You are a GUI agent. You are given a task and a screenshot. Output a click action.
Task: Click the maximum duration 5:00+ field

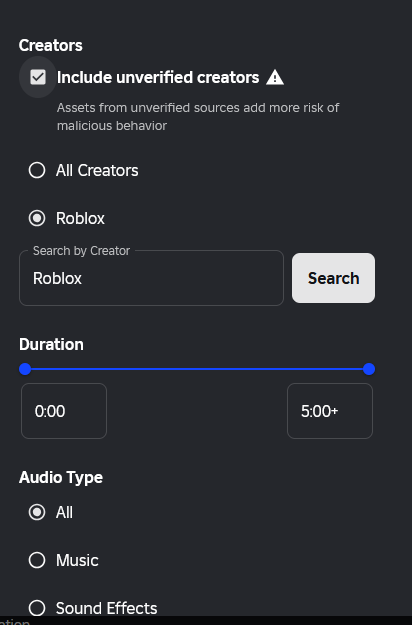[x=330, y=411]
